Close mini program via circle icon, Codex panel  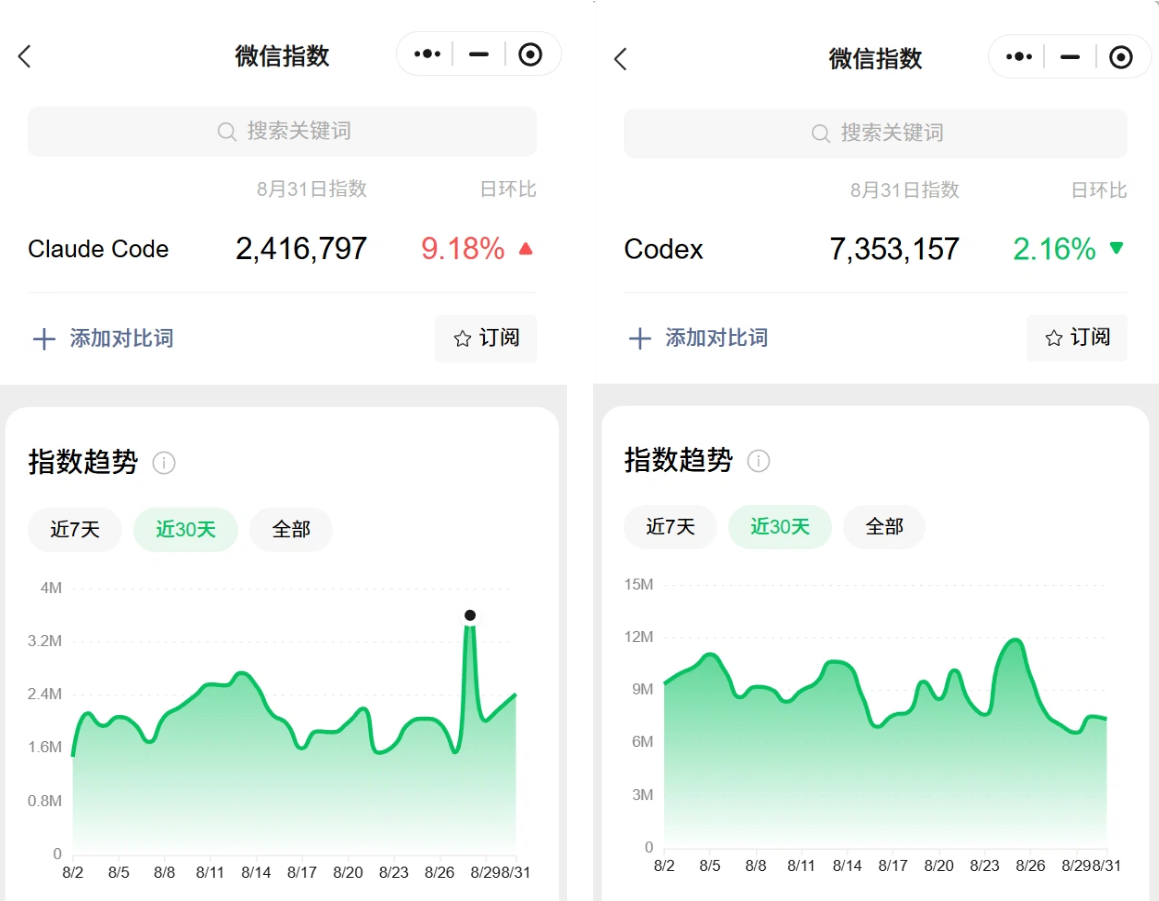click(x=1121, y=57)
